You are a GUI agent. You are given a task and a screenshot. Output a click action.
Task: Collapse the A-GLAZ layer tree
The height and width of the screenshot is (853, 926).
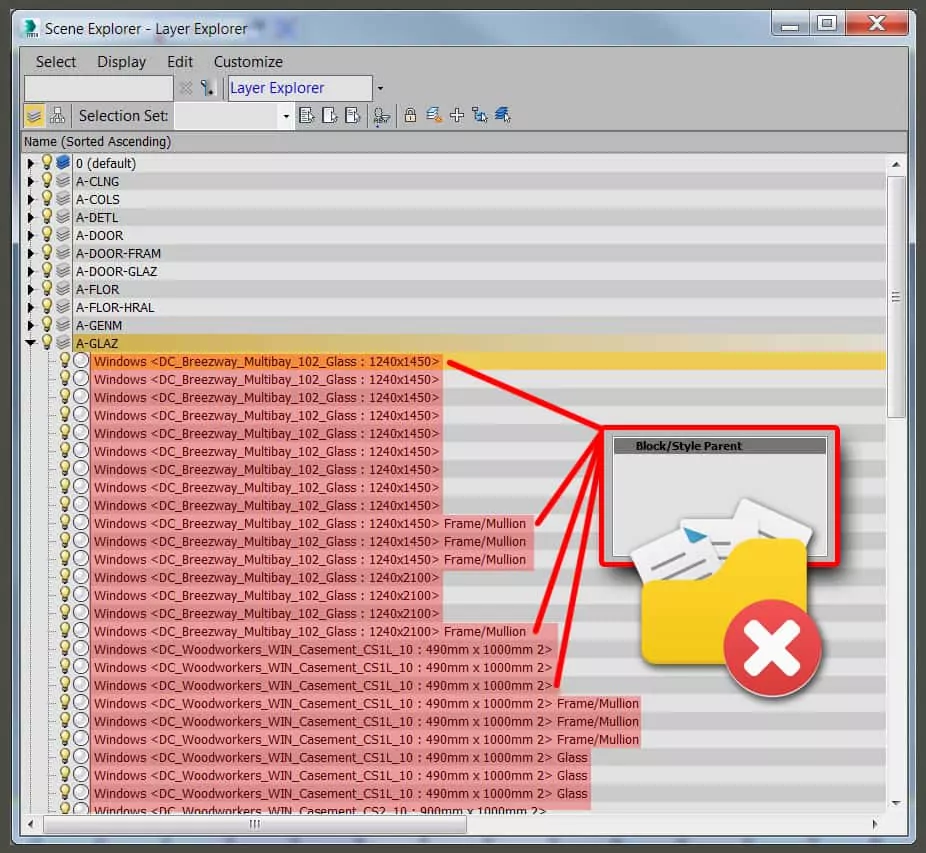click(x=31, y=343)
